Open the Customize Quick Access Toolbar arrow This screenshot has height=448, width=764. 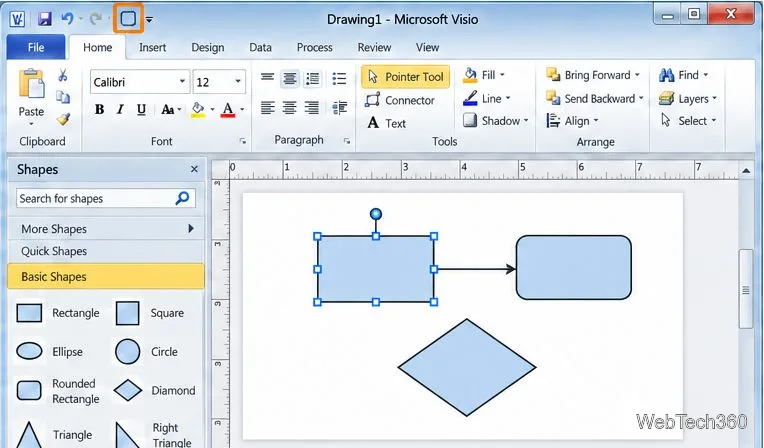[x=150, y=20]
